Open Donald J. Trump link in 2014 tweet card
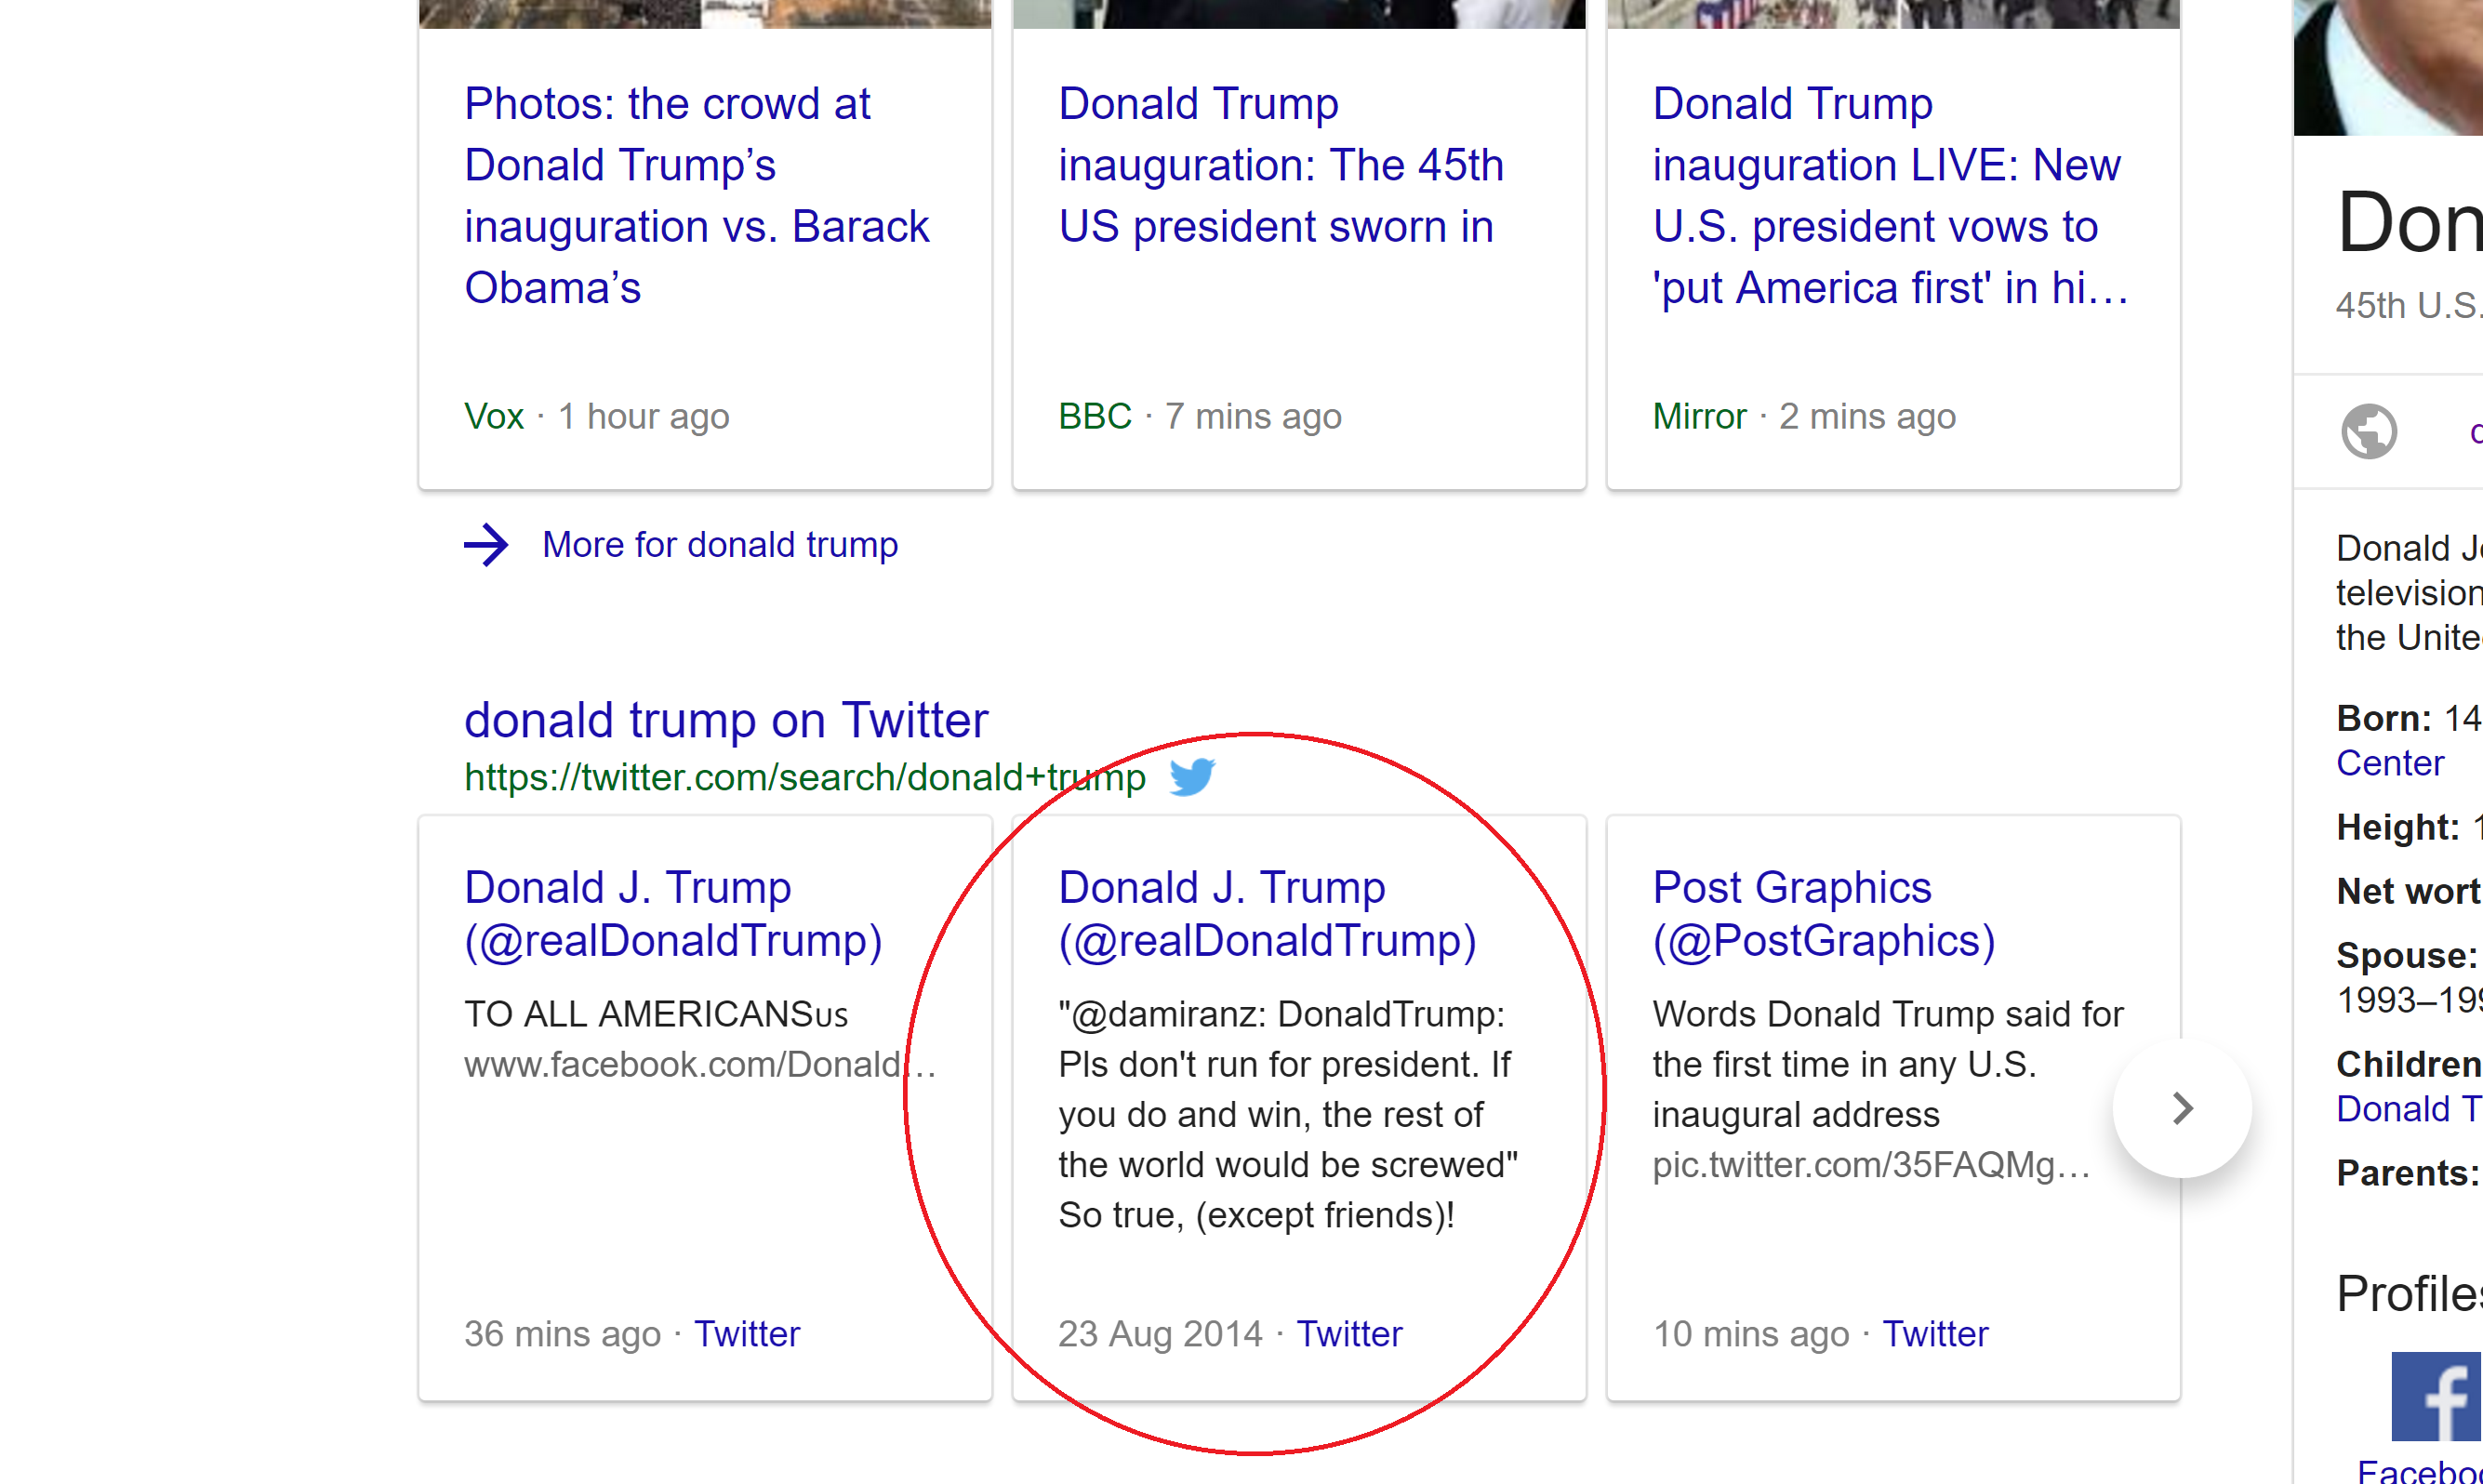The width and height of the screenshot is (2483, 1484). 1267,914
